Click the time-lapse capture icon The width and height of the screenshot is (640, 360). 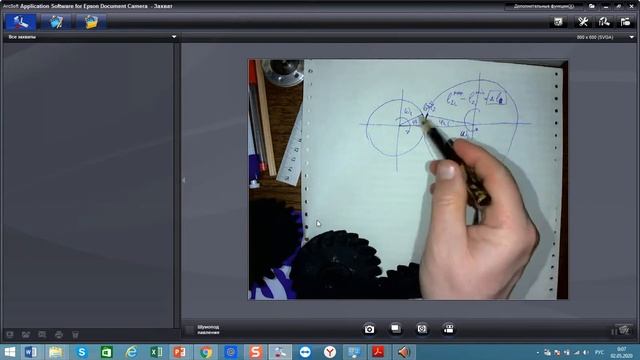coord(422,329)
